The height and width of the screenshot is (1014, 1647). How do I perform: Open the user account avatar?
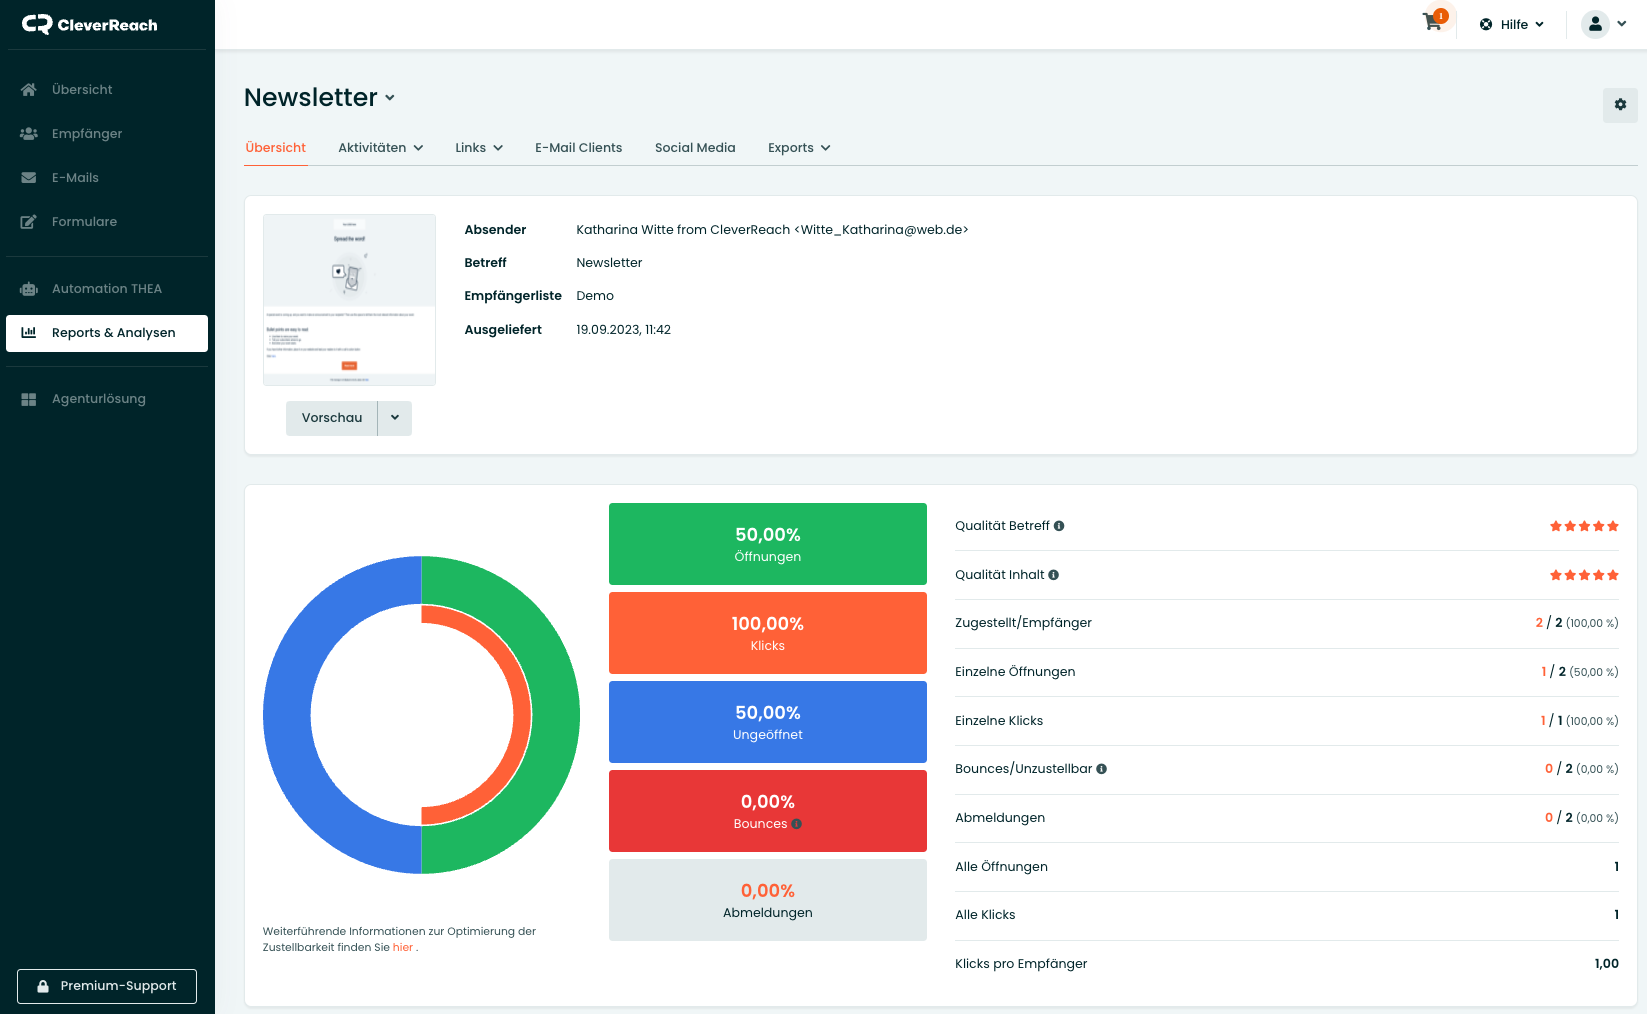pos(1595,24)
